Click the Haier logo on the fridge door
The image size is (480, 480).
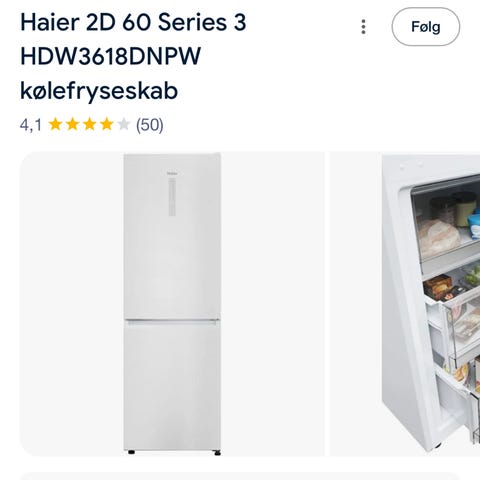(172, 173)
